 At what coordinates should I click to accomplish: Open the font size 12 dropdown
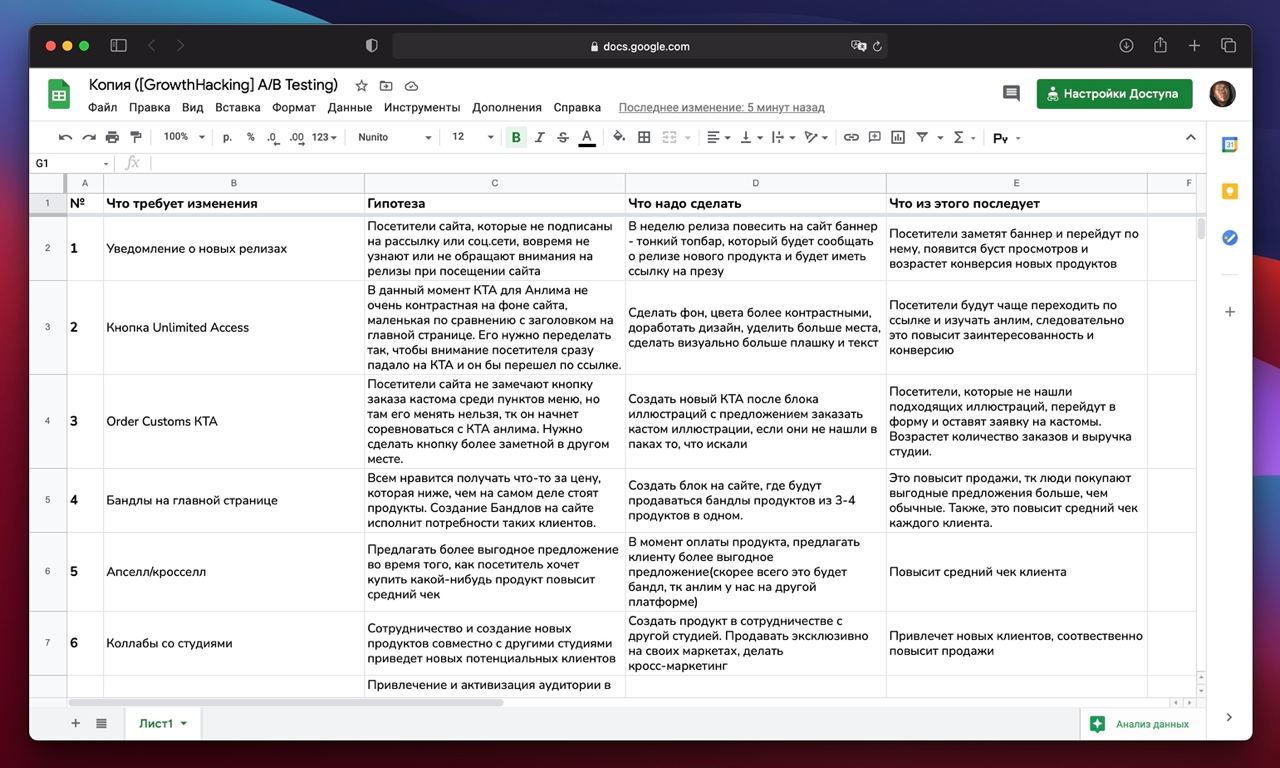coord(473,137)
